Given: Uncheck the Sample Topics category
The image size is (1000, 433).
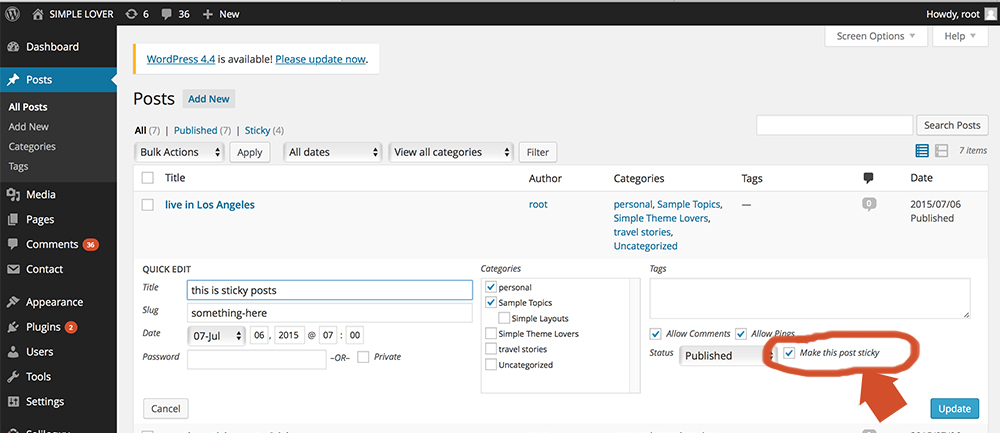Looking at the screenshot, I should click(x=490, y=302).
